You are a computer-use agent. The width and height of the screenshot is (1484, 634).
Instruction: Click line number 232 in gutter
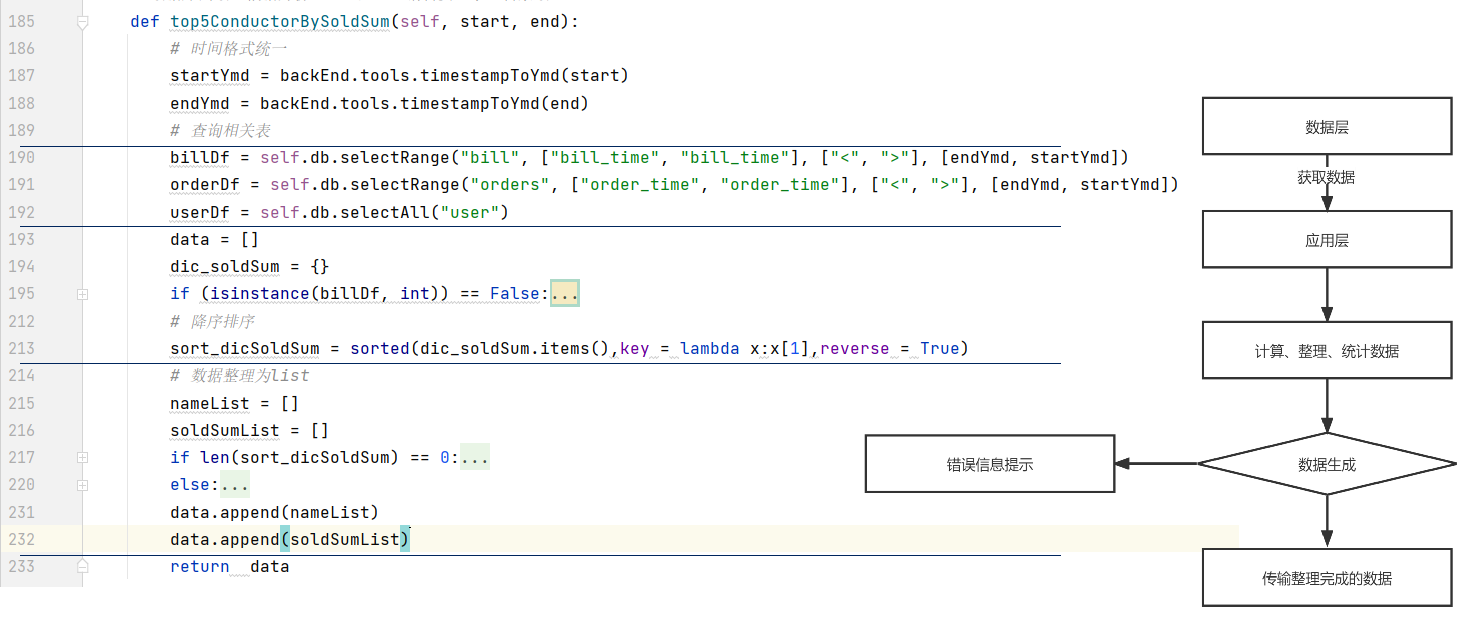[x=20, y=540]
